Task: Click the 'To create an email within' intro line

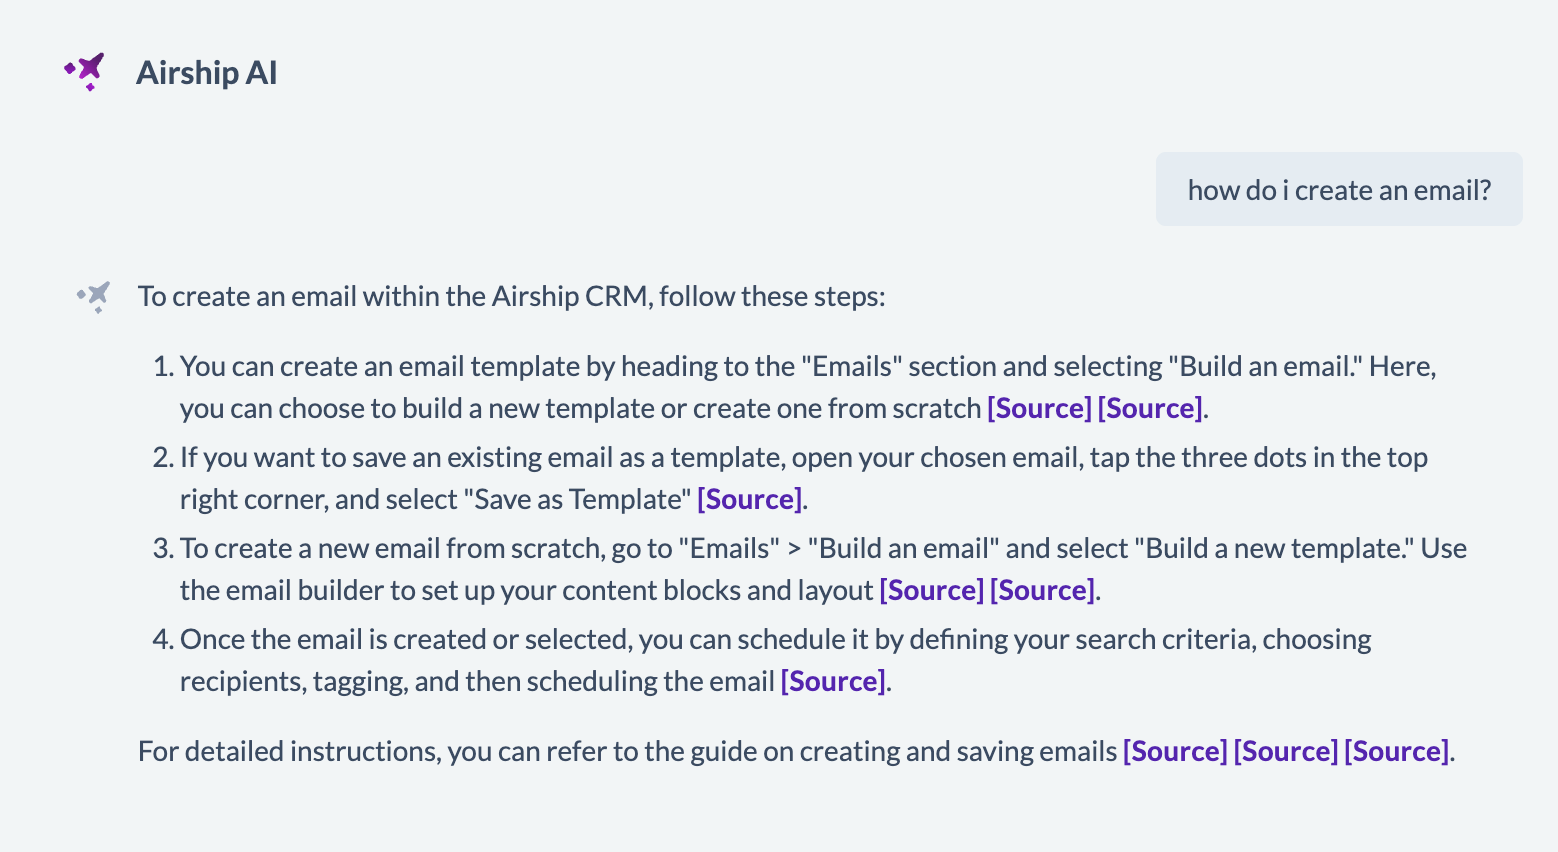Action: (x=511, y=296)
